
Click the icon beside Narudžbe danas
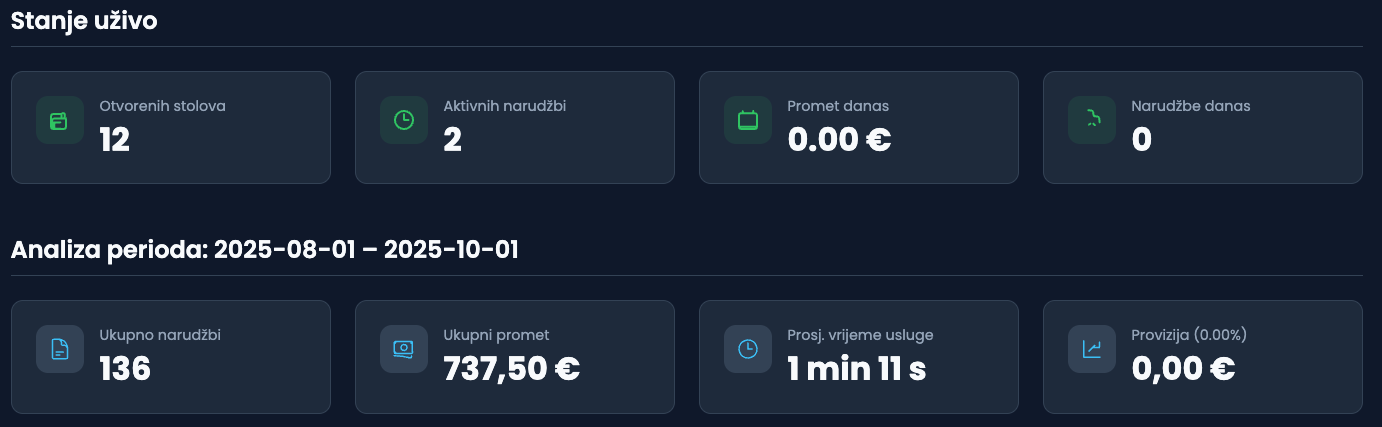[x=1091, y=120]
